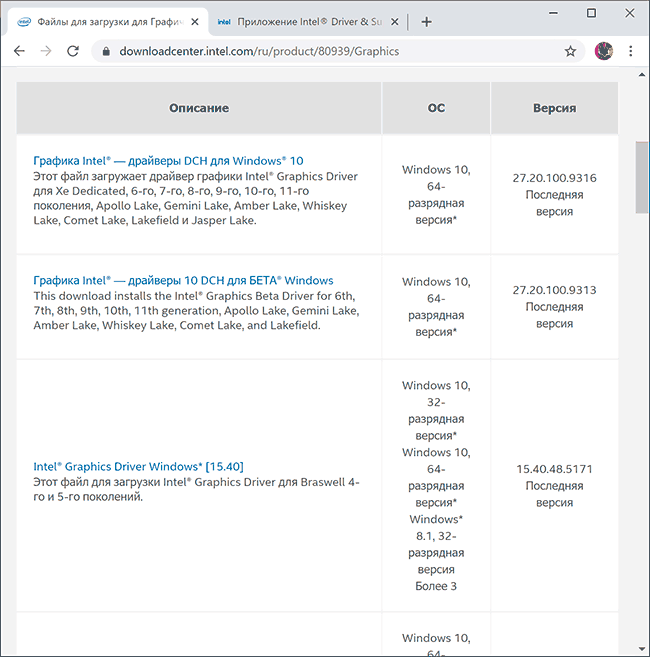Click the 'ОС' column header
This screenshot has height=657, width=650.
436,108
